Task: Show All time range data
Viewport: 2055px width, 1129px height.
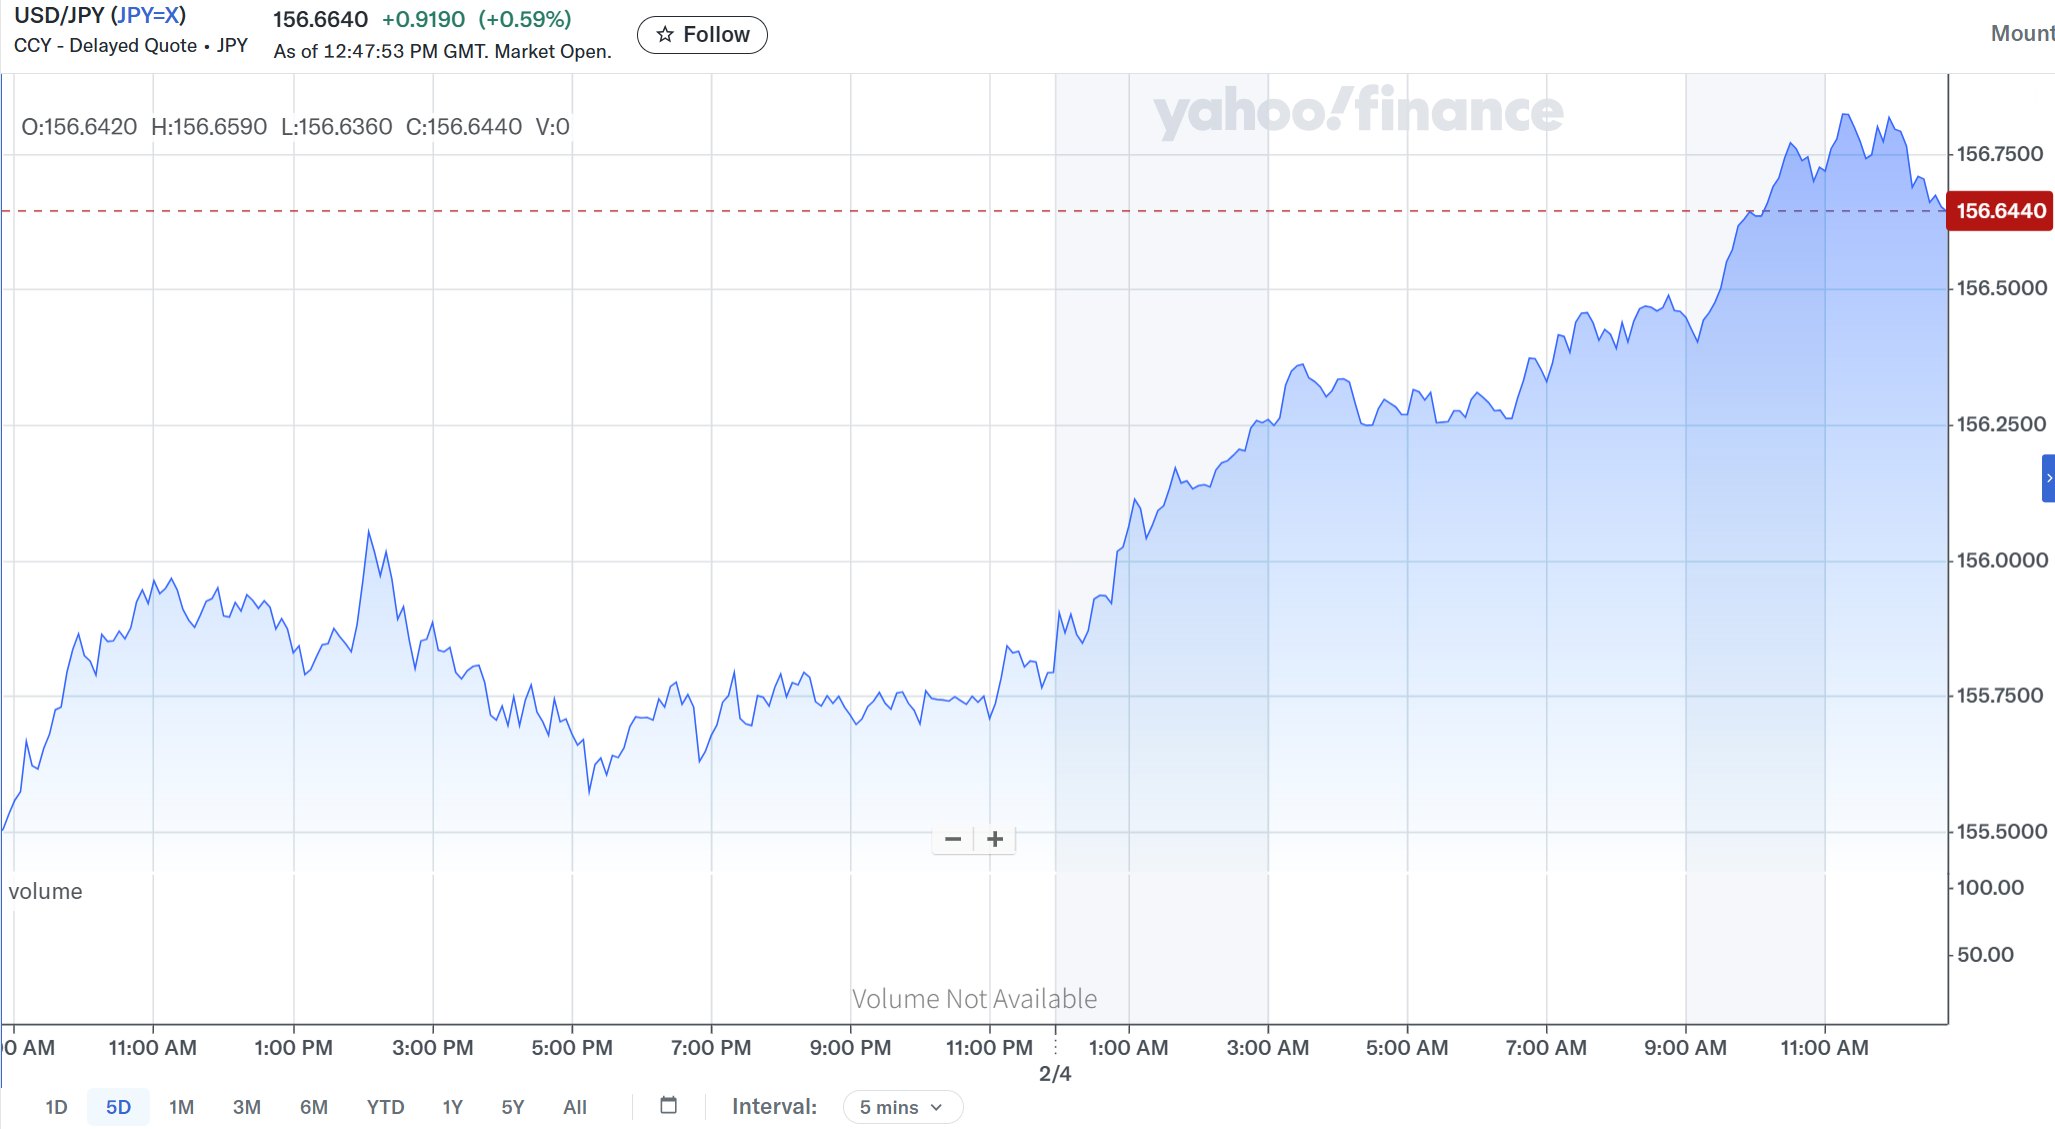Action: pyautogui.click(x=574, y=1107)
